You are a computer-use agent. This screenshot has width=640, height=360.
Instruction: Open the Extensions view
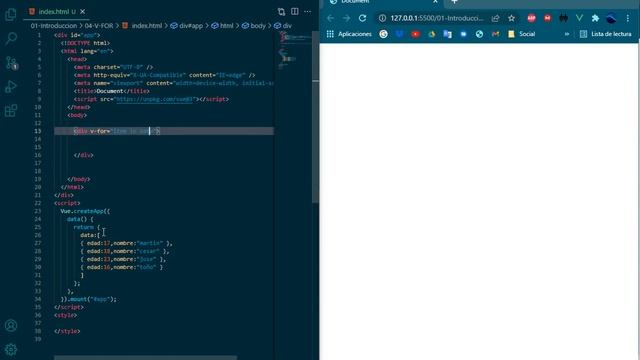(x=11, y=110)
